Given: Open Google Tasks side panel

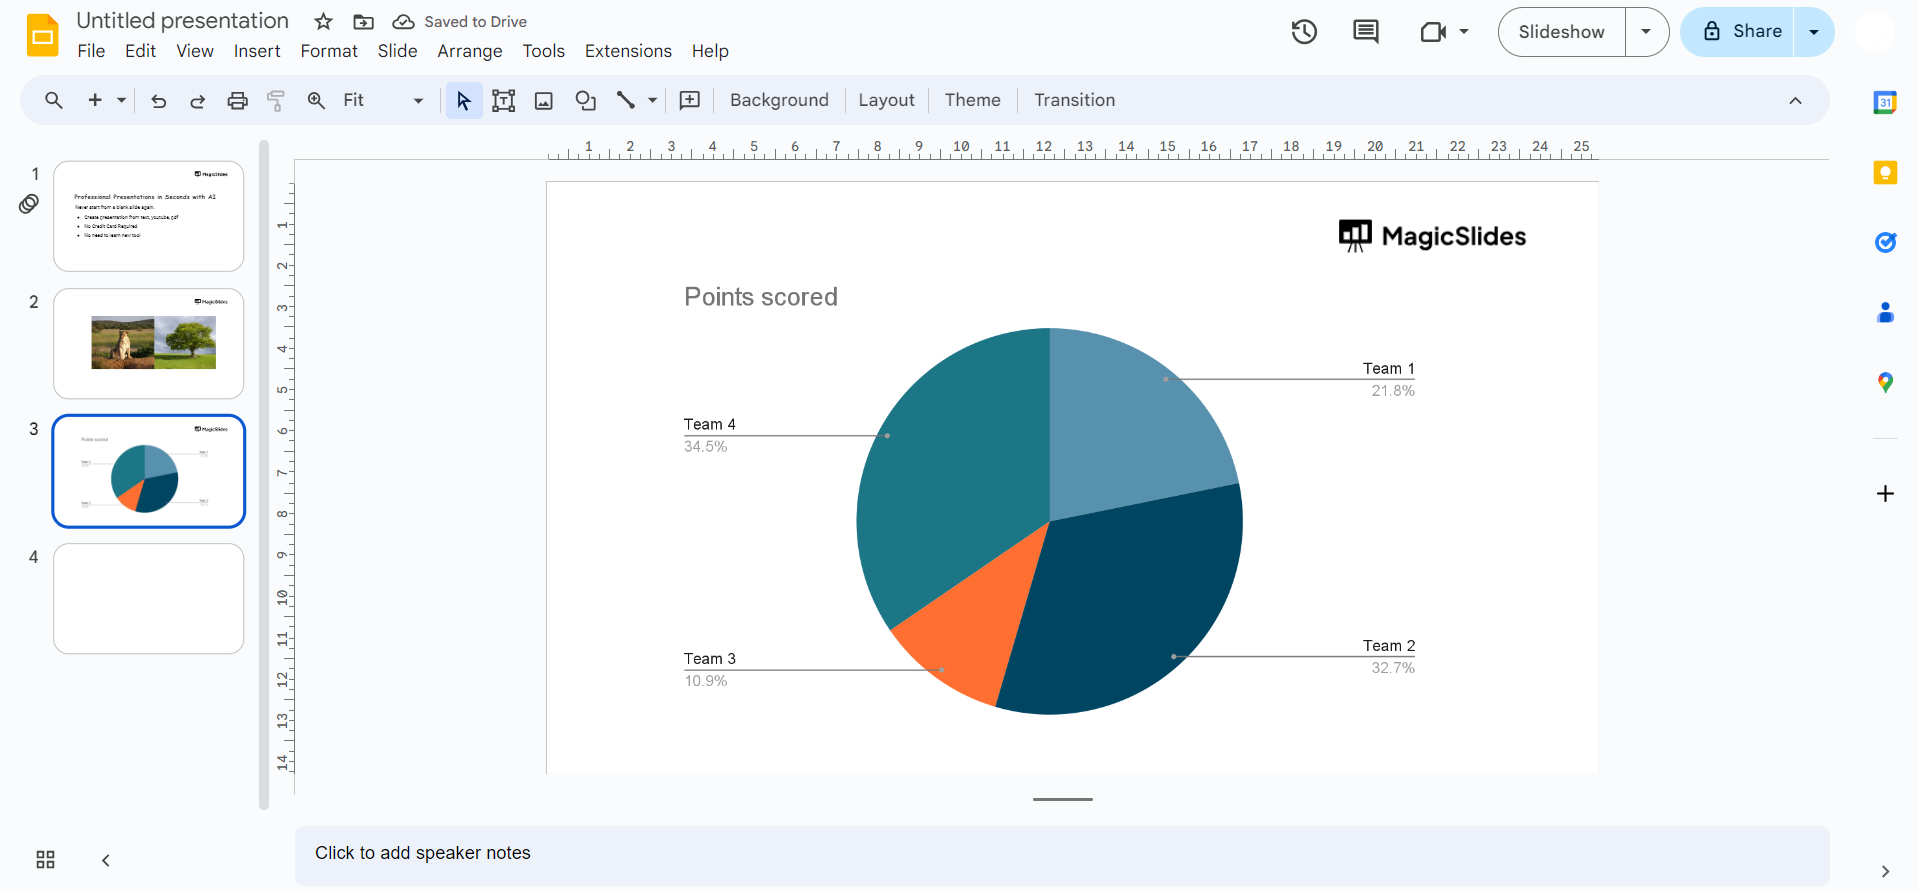Looking at the screenshot, I should (1885, 242).
